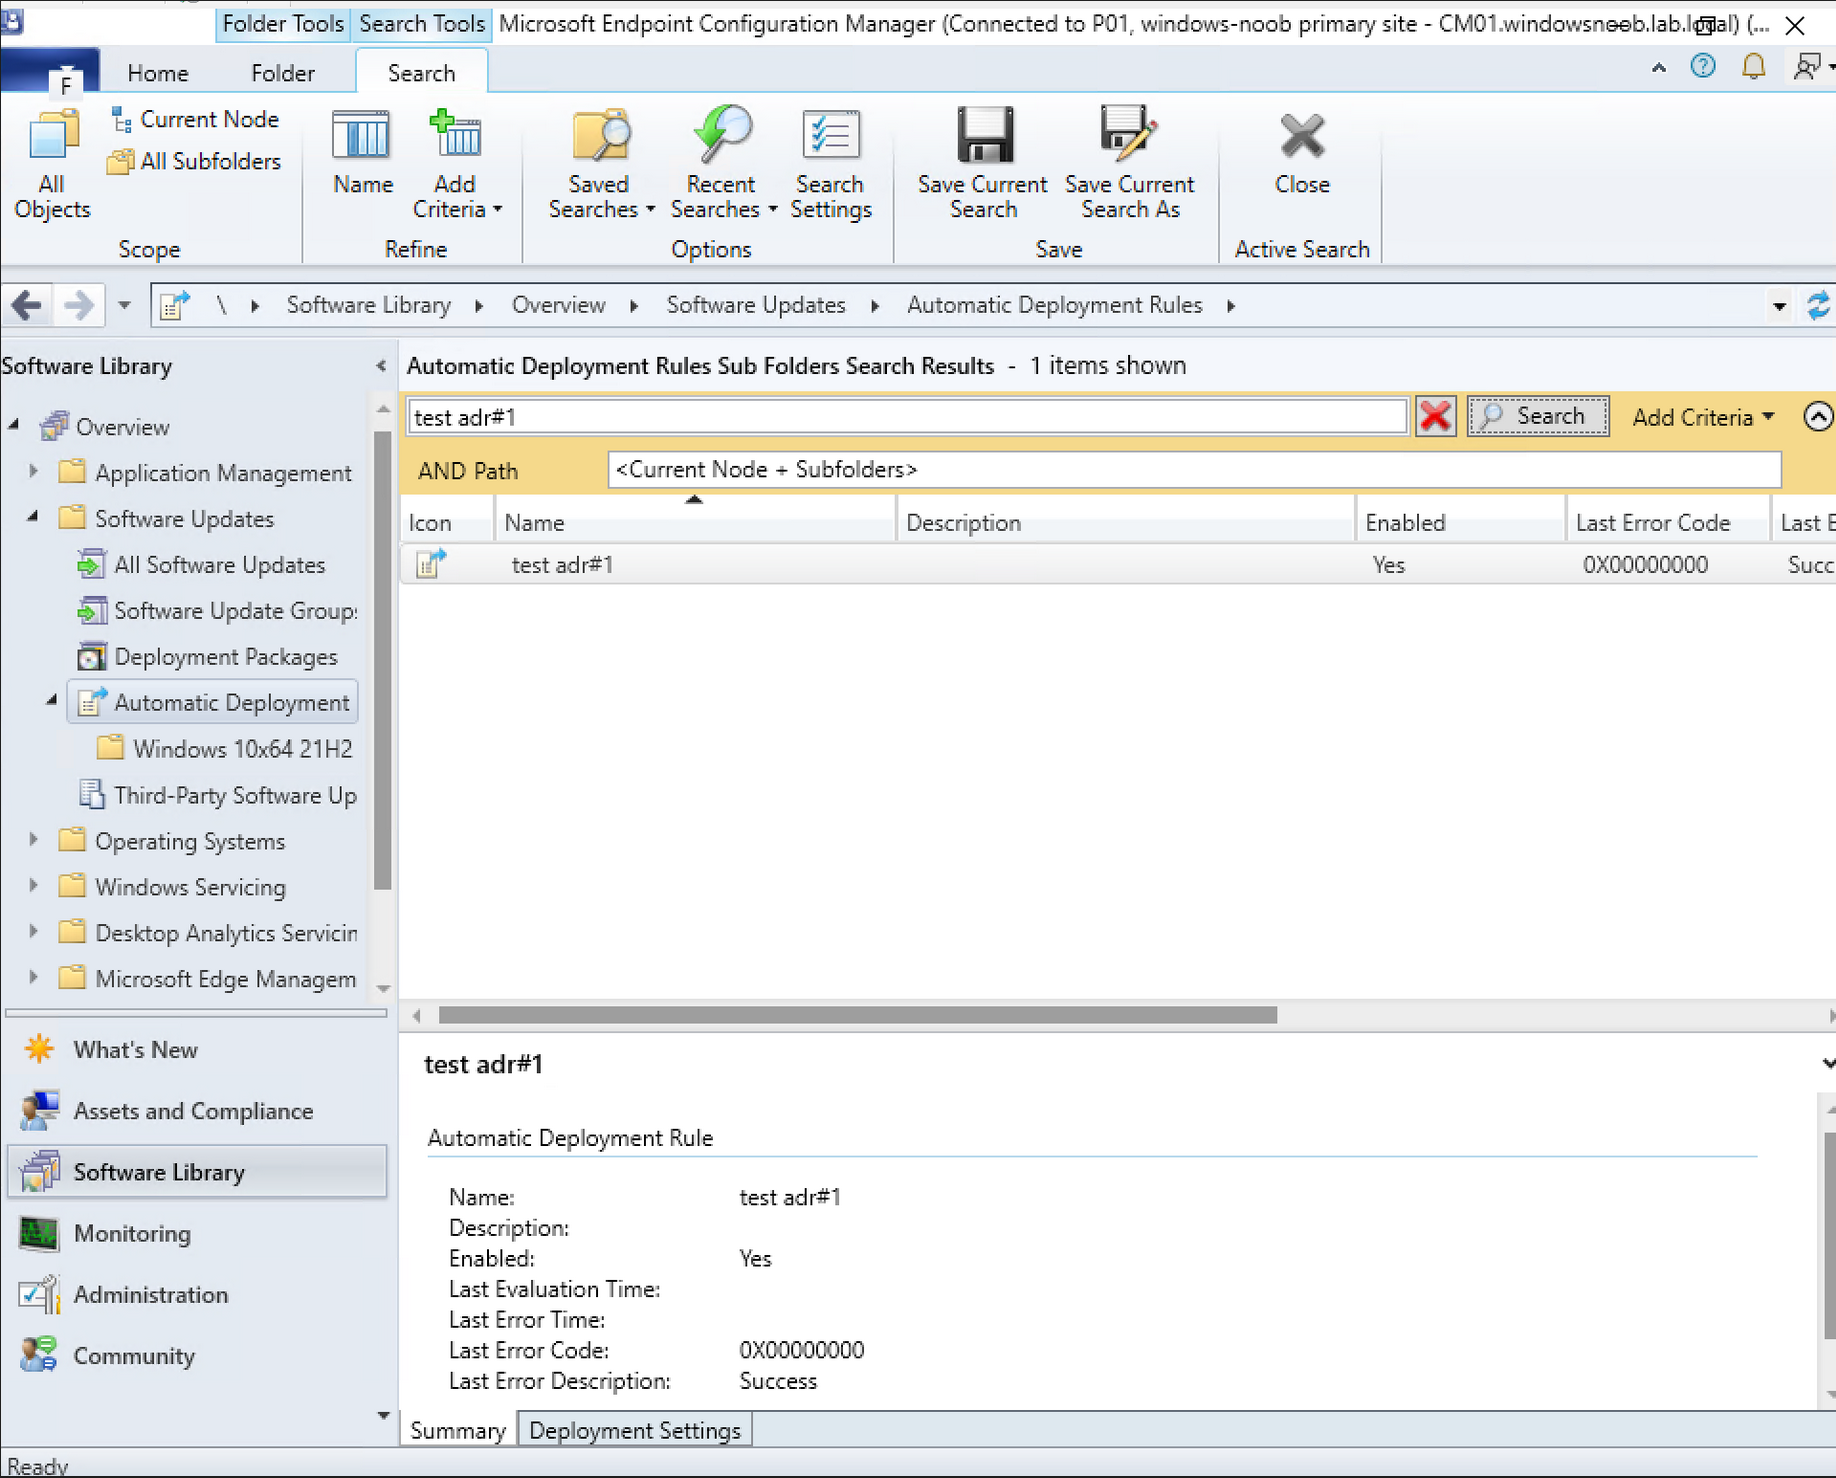Switch to Deployment Settings details tab
Viewport: 1836px width, 1478px height.
pos(635,1431)
